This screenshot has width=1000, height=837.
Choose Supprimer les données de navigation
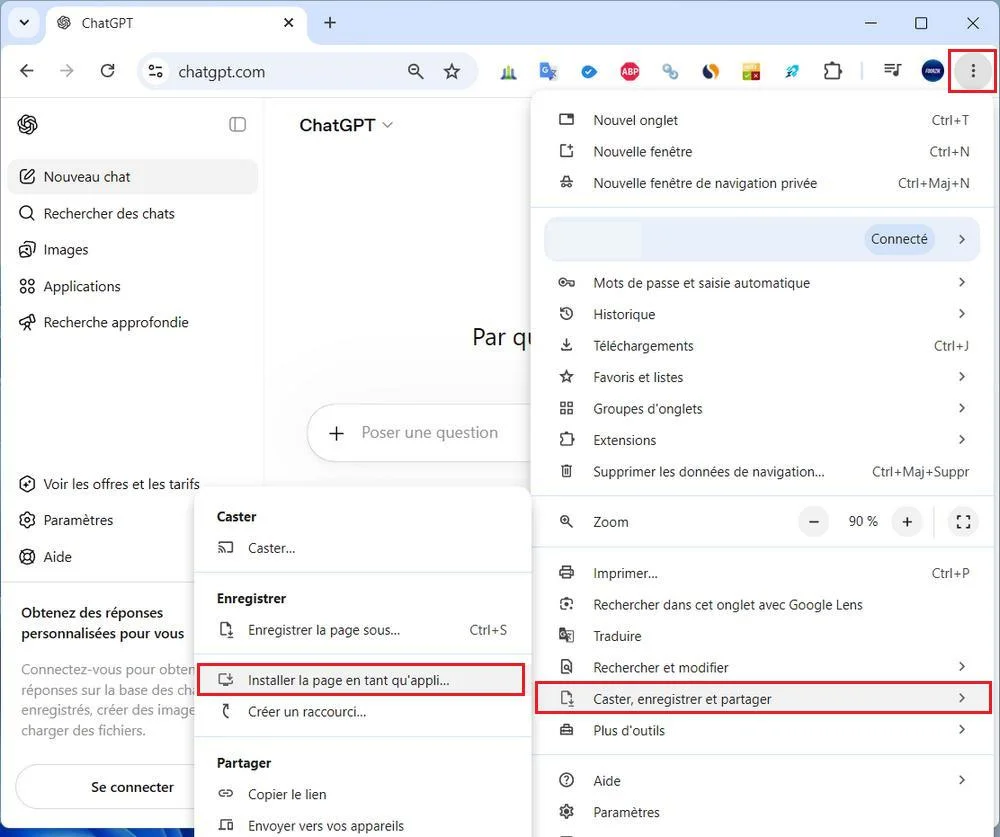764,471
